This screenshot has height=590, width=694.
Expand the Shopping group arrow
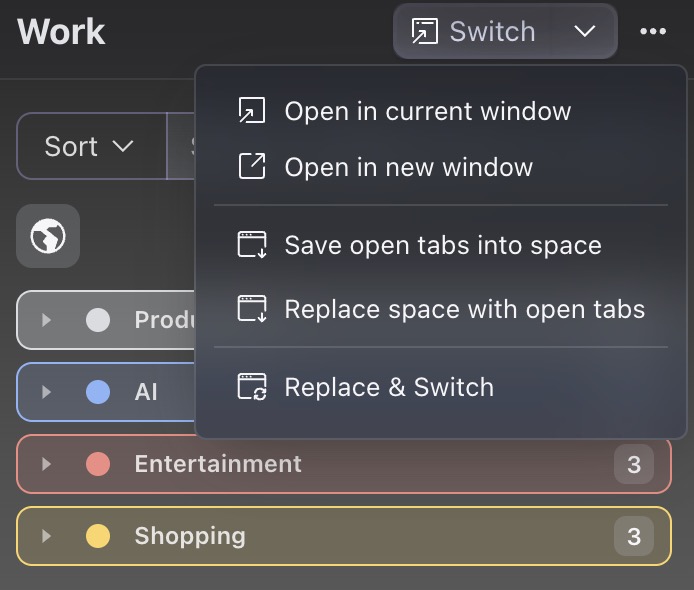pyautogui.click(x=46, y=536)
